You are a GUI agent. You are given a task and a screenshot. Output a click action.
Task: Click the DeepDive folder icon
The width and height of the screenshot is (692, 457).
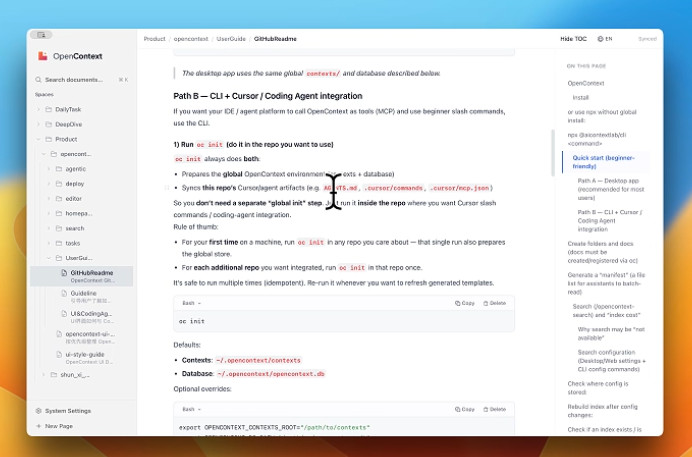[x=49, y=124]
